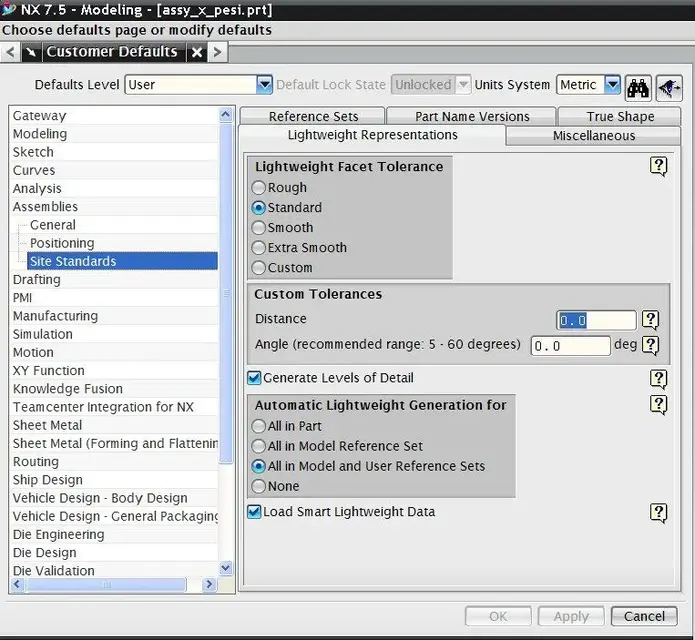Switch to the True Shape tab
695x640 pixels.
click(620, 116)
